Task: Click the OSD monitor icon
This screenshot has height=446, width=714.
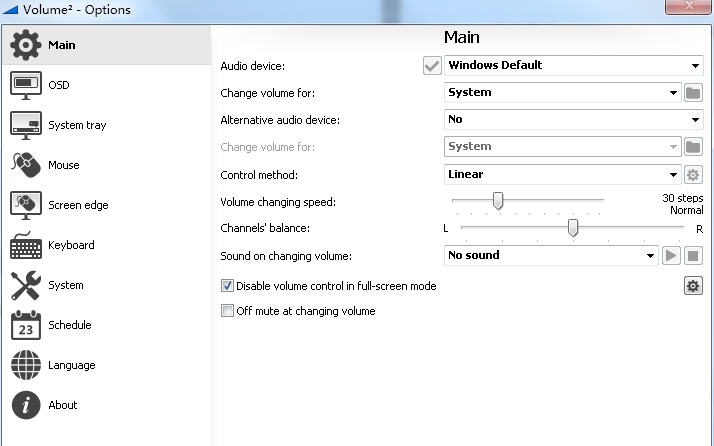Action: [x=26, y=85]
